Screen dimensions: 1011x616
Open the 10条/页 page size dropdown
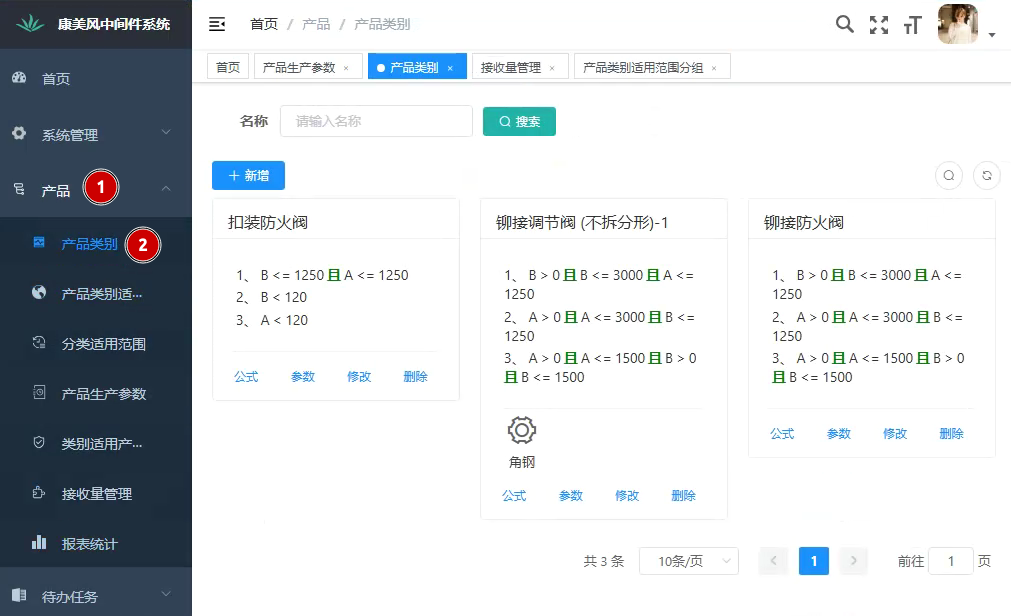tap(688, 561)
